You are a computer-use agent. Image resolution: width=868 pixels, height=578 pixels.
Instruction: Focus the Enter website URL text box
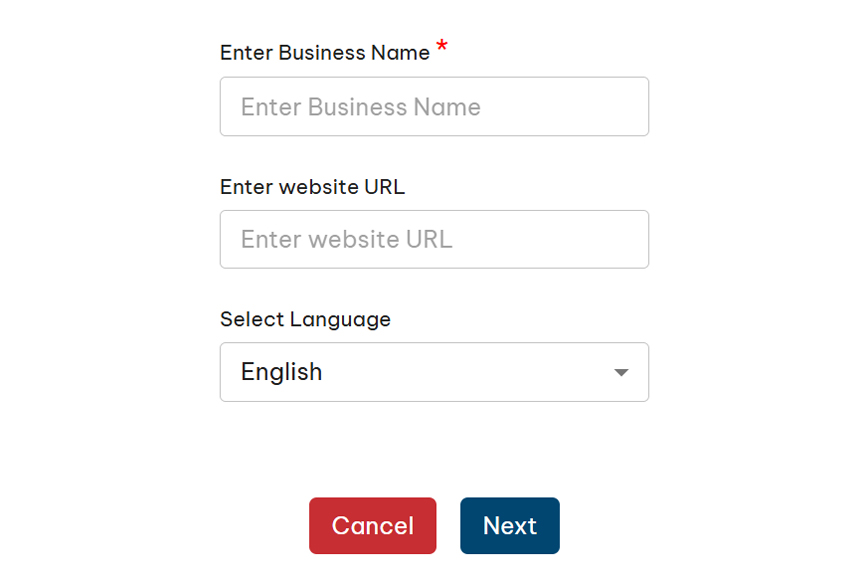pyautogui.click(x=434, y=239)
